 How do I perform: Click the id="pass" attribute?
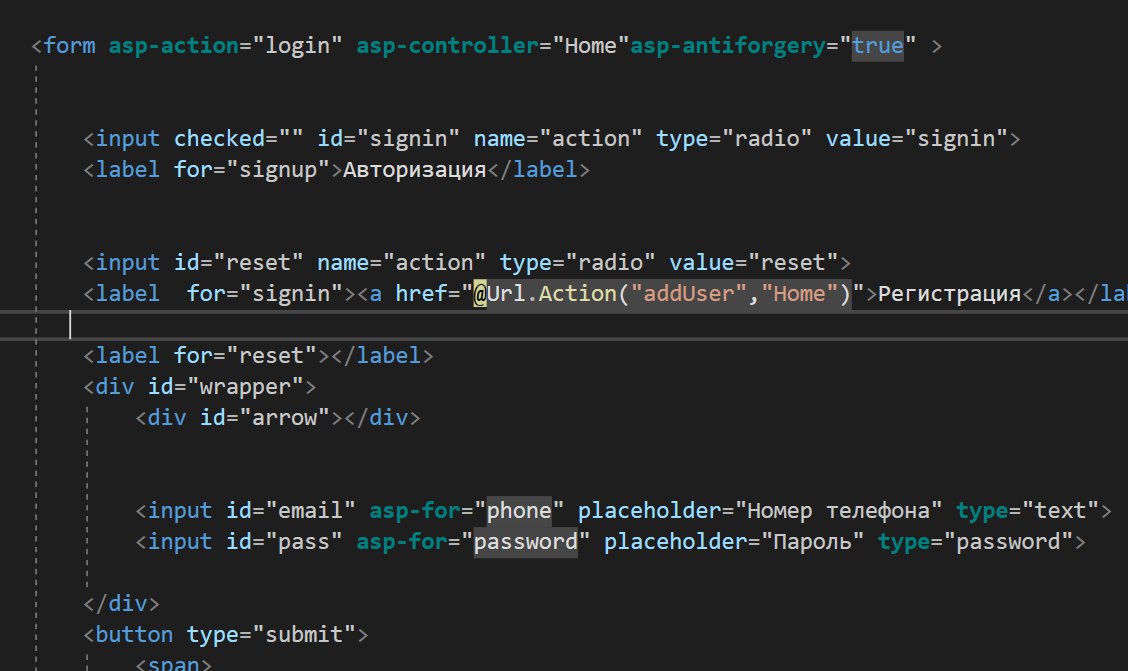click(284, 542)
